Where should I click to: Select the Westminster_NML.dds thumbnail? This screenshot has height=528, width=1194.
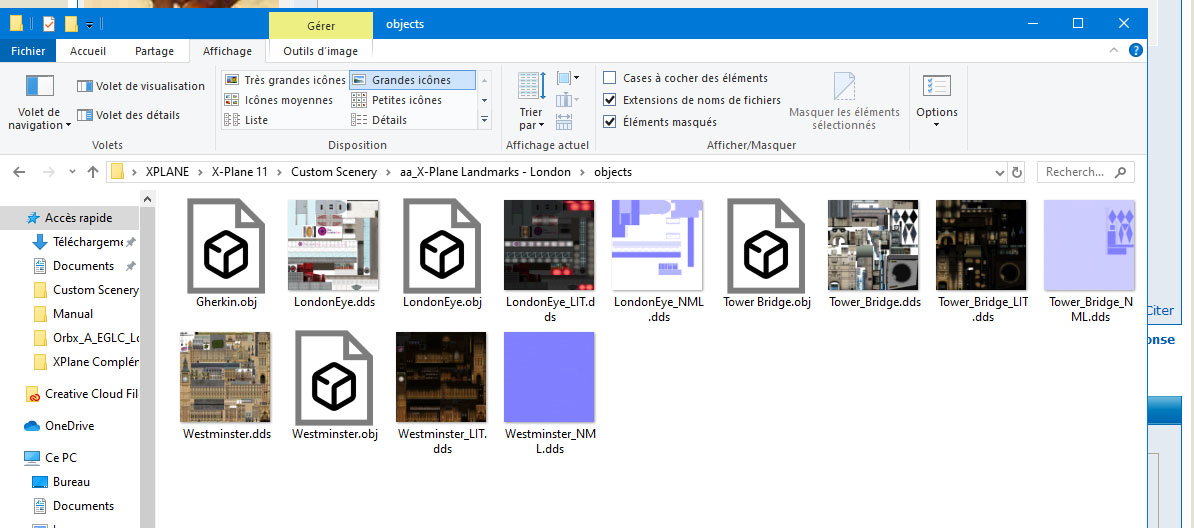pos(549,378)
